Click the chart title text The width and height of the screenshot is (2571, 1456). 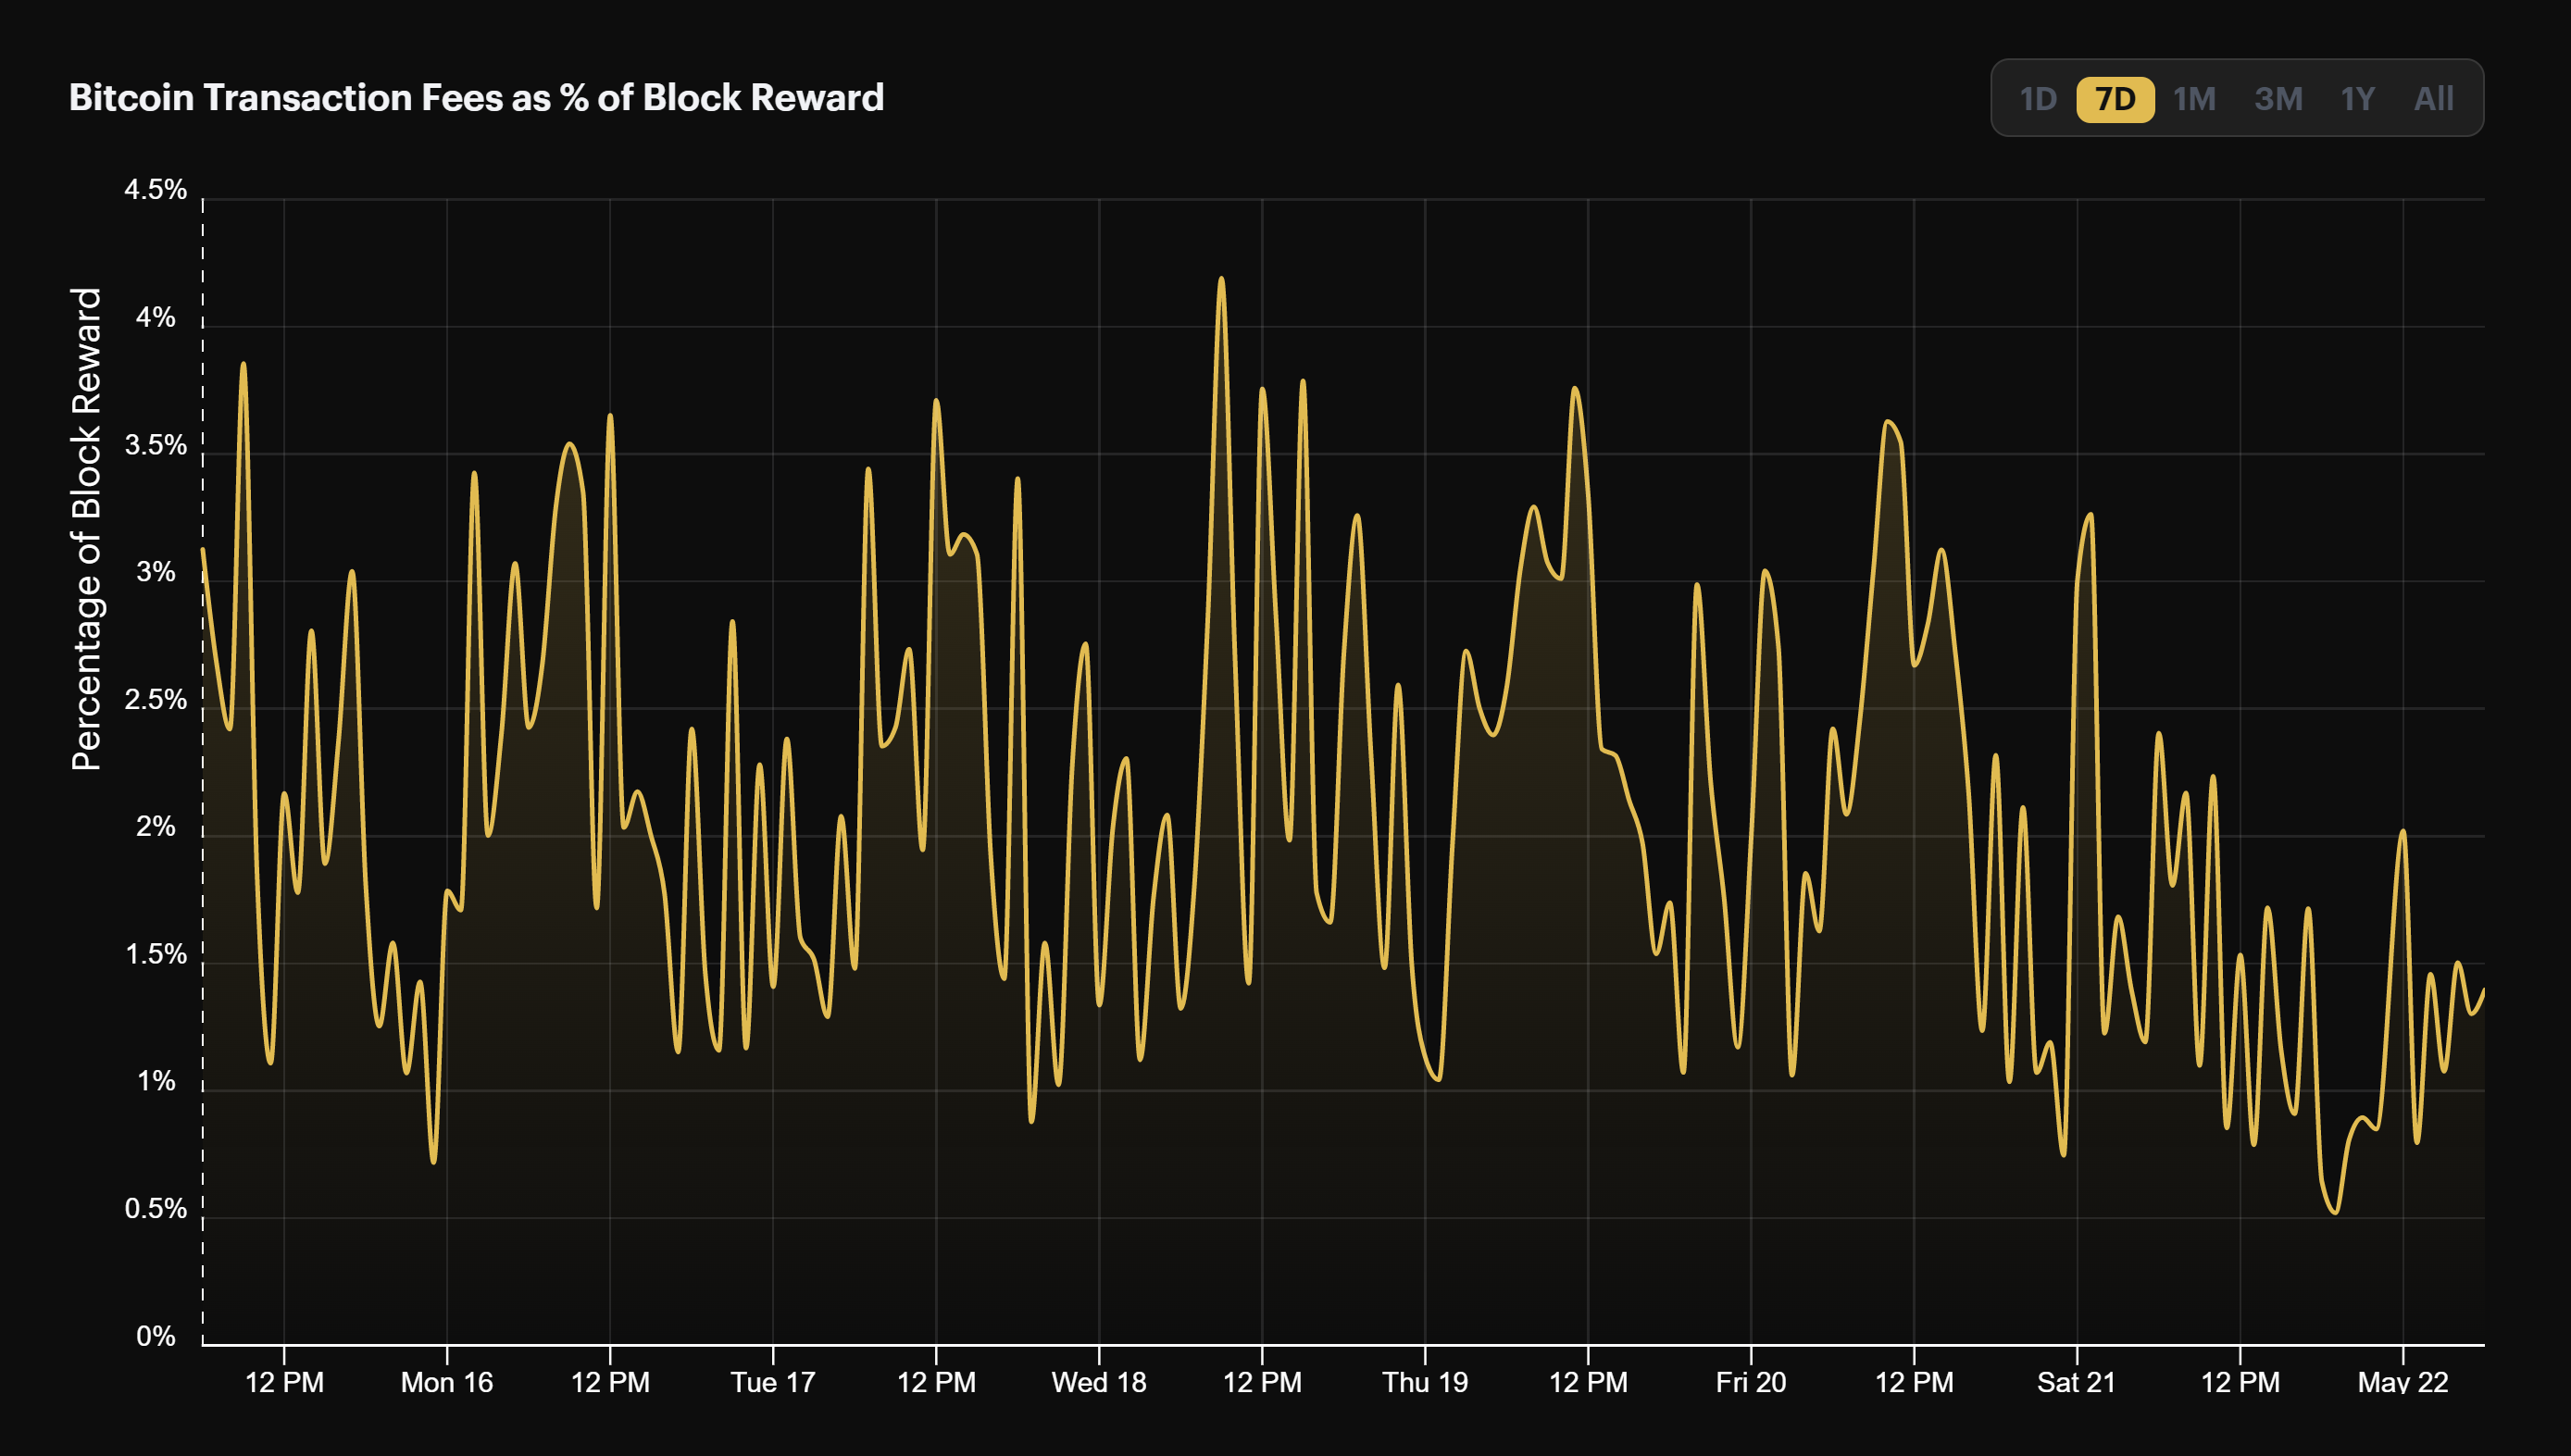[476, 98]
